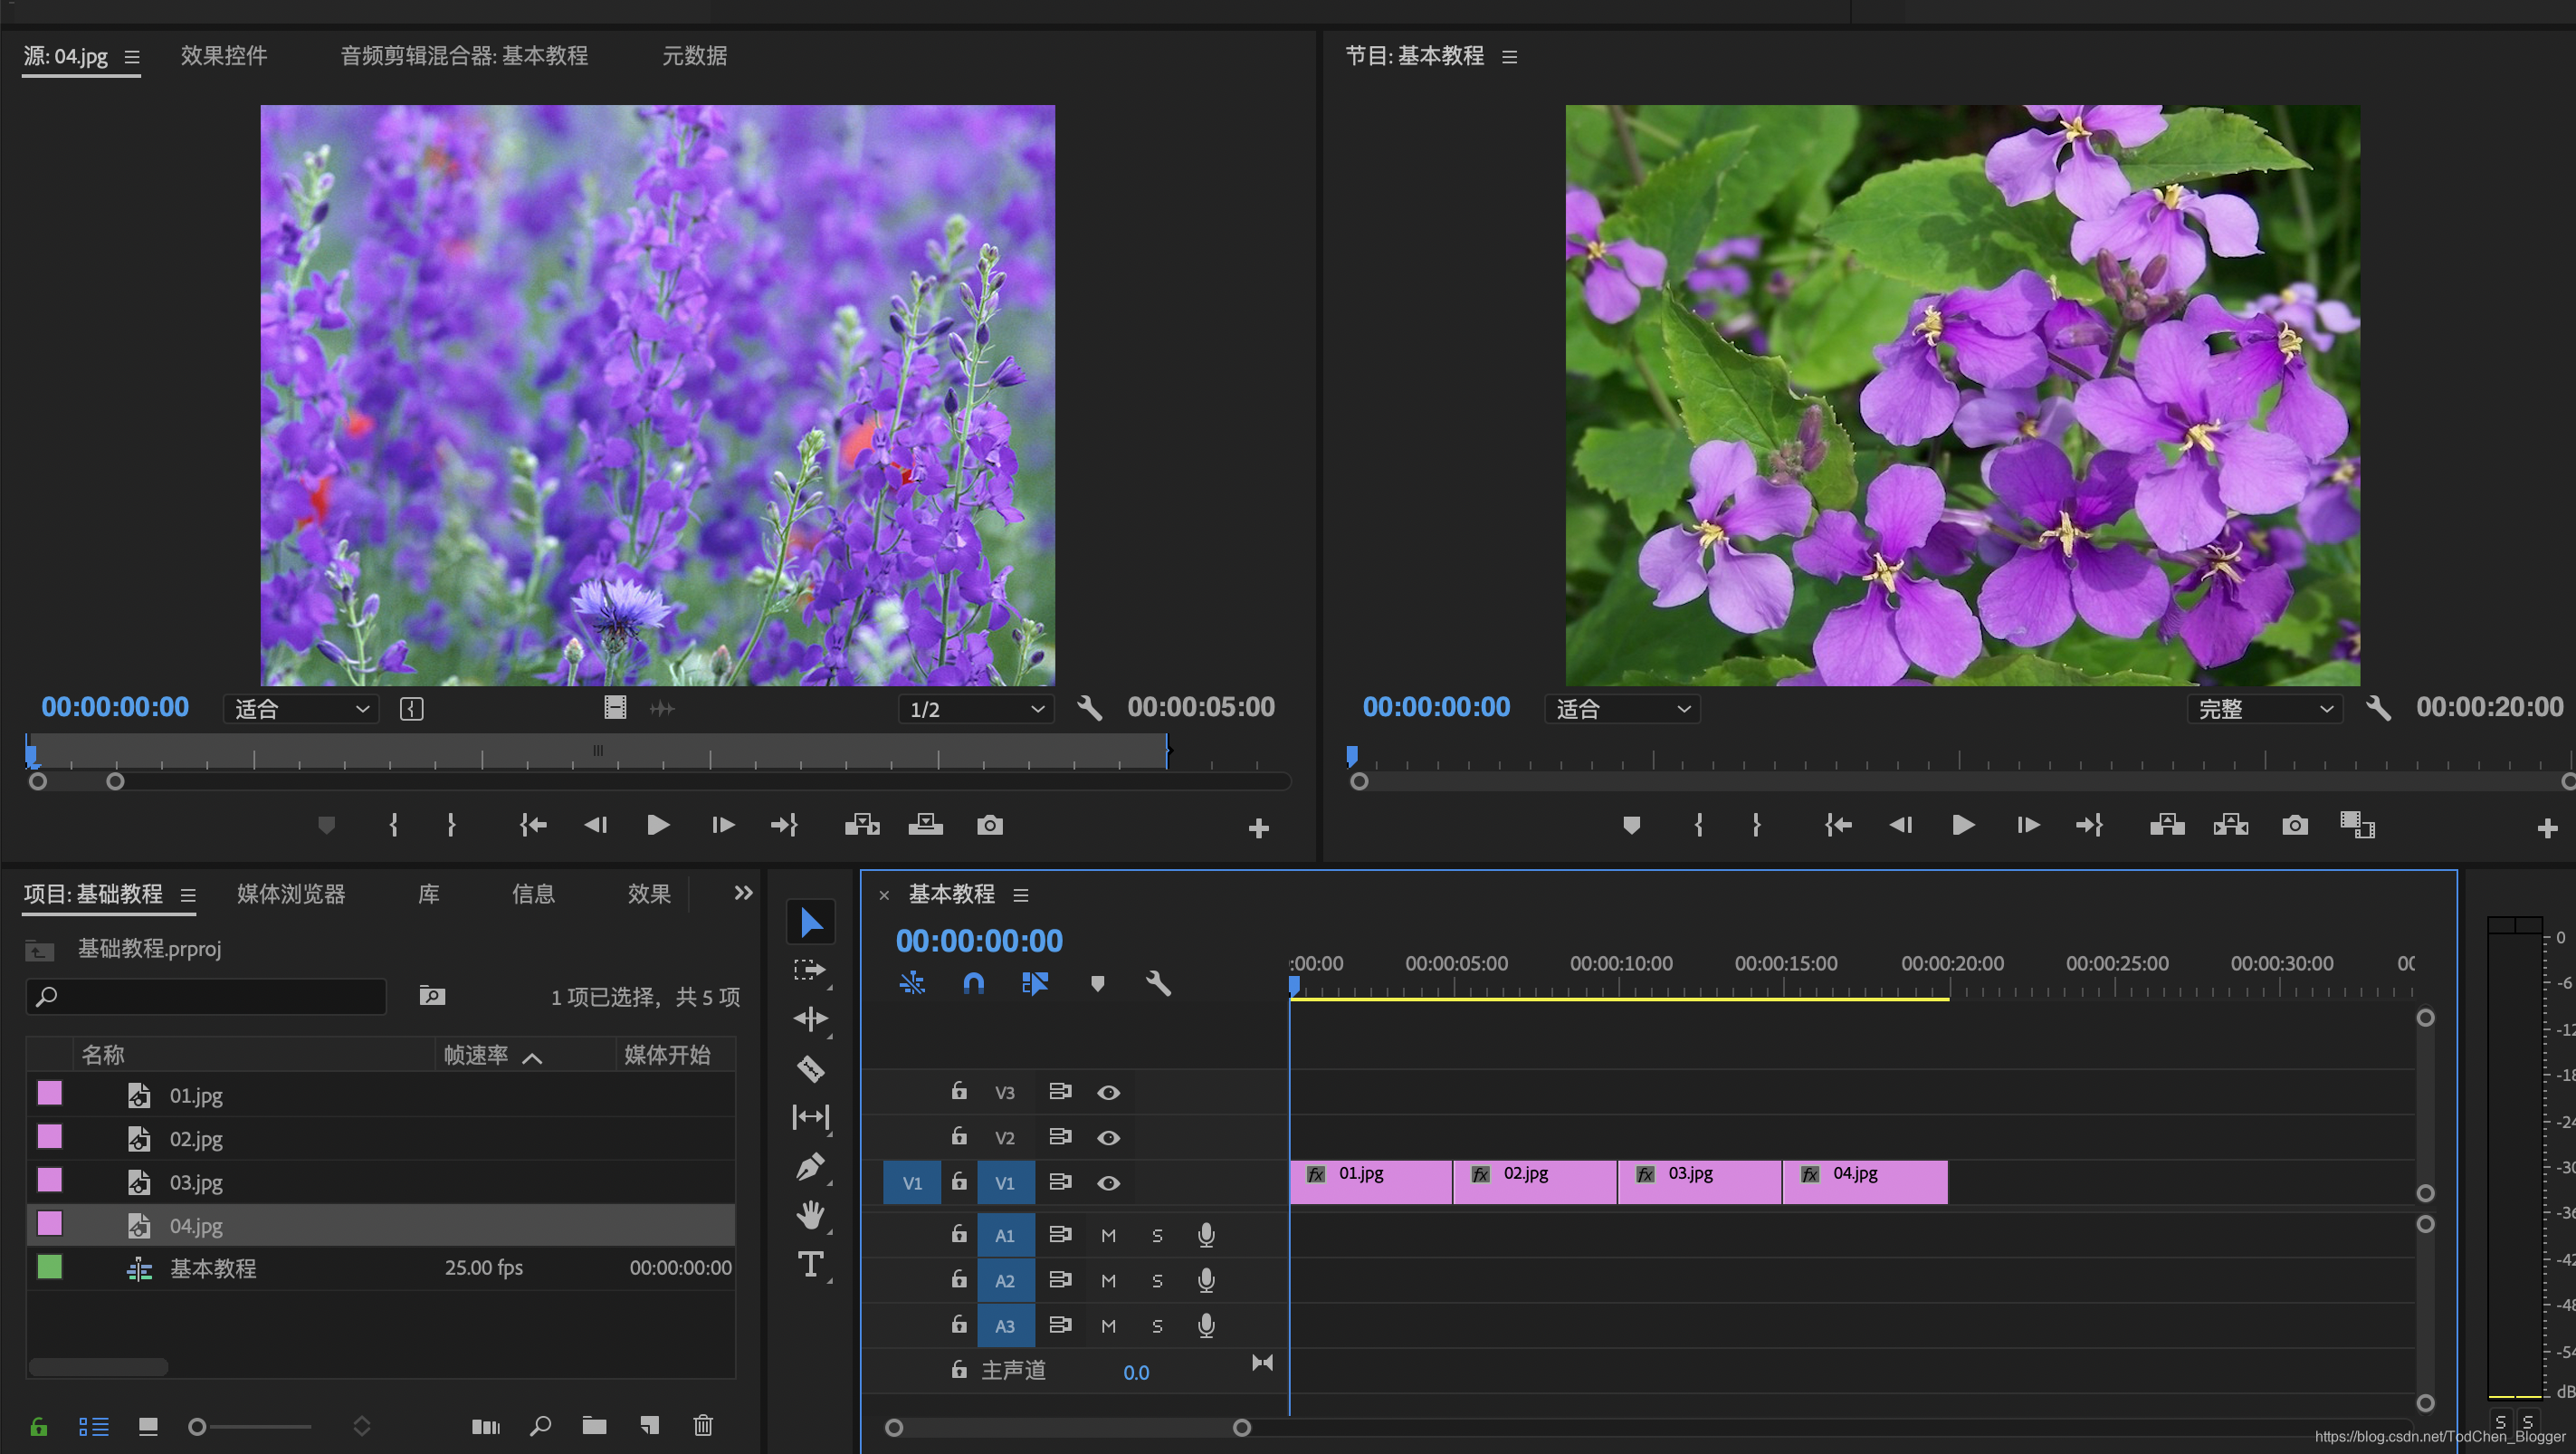2576x1454 pixels.
Task: Play the Program monitor sequence
Action: [1963, 825]
